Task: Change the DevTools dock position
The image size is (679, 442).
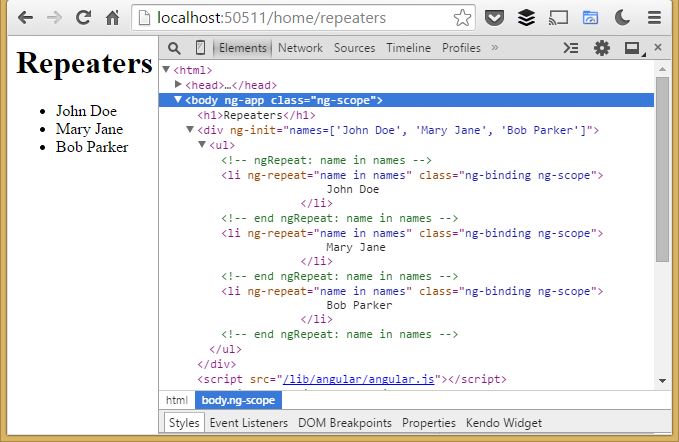Action: [x=634, y=48]
